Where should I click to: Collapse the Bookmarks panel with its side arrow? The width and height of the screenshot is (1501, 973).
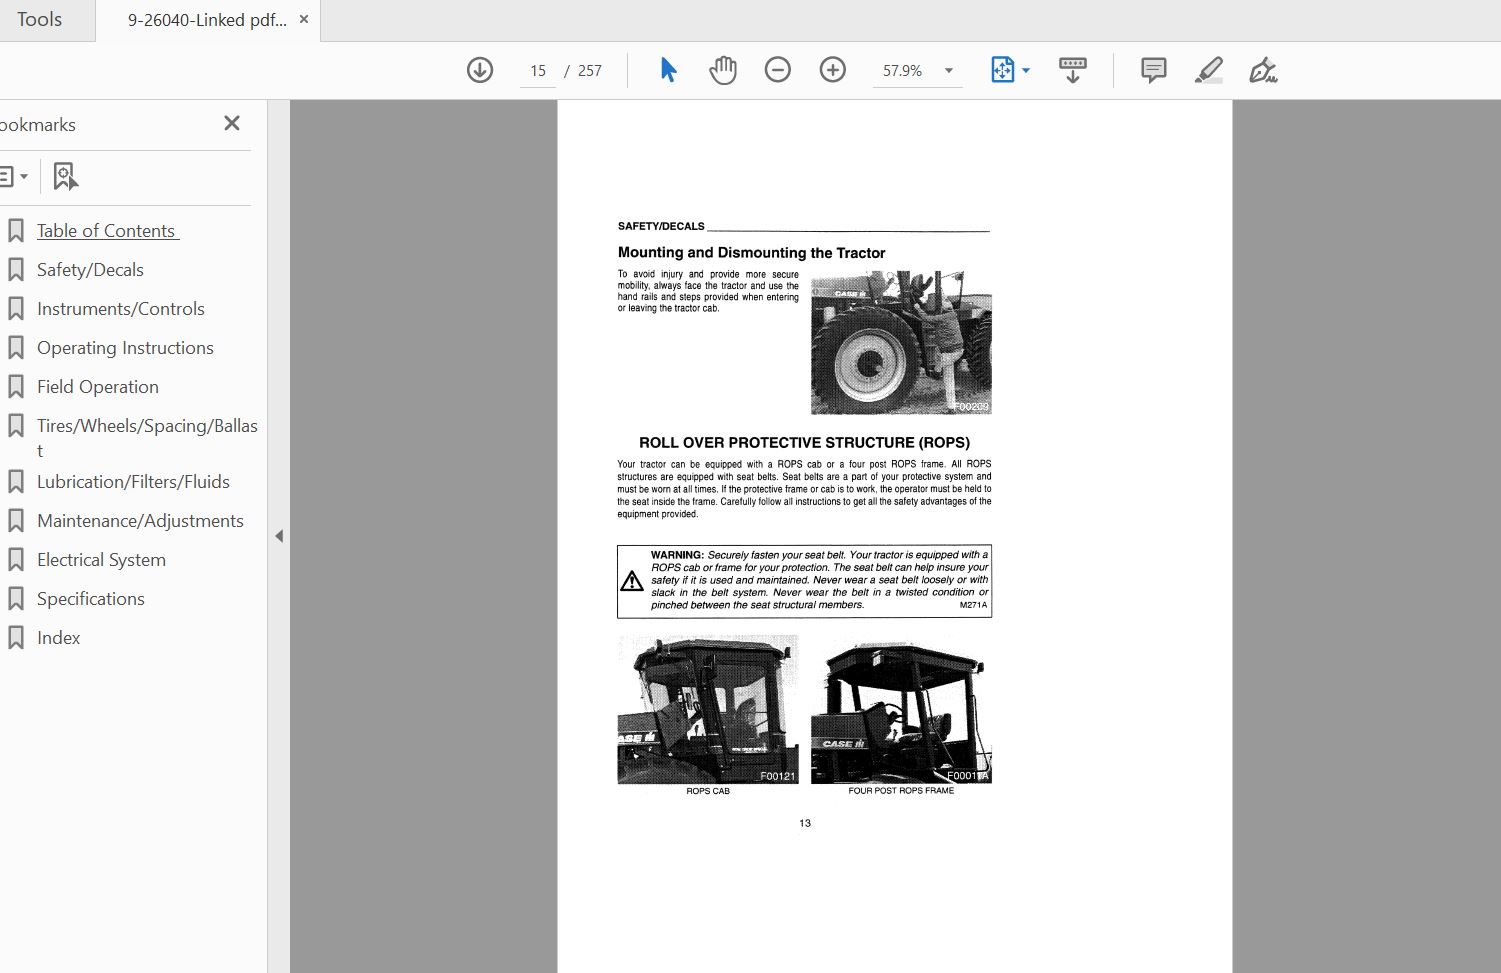(279, 535)
